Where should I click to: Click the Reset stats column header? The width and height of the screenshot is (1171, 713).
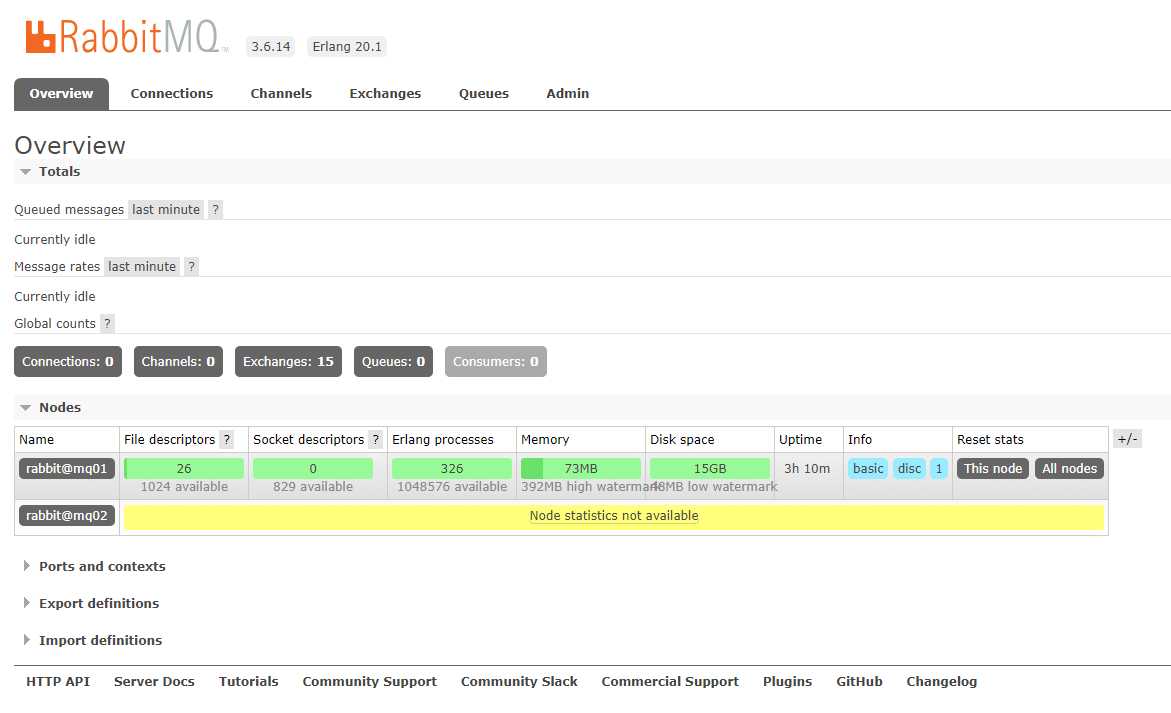point(990,440)
